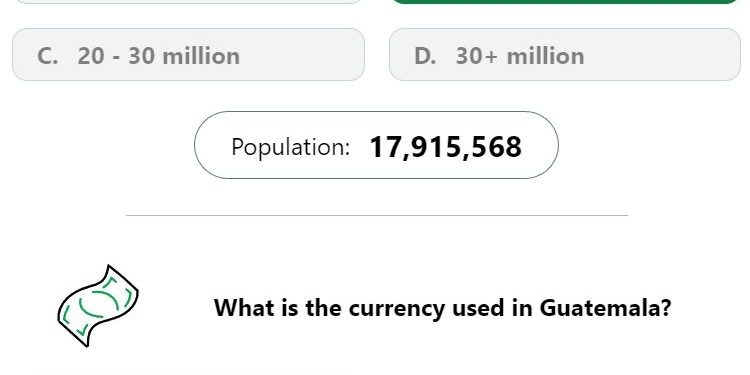Click the green circle in the banknote icon
Screen dimensions: 750x375
point(99,304)
